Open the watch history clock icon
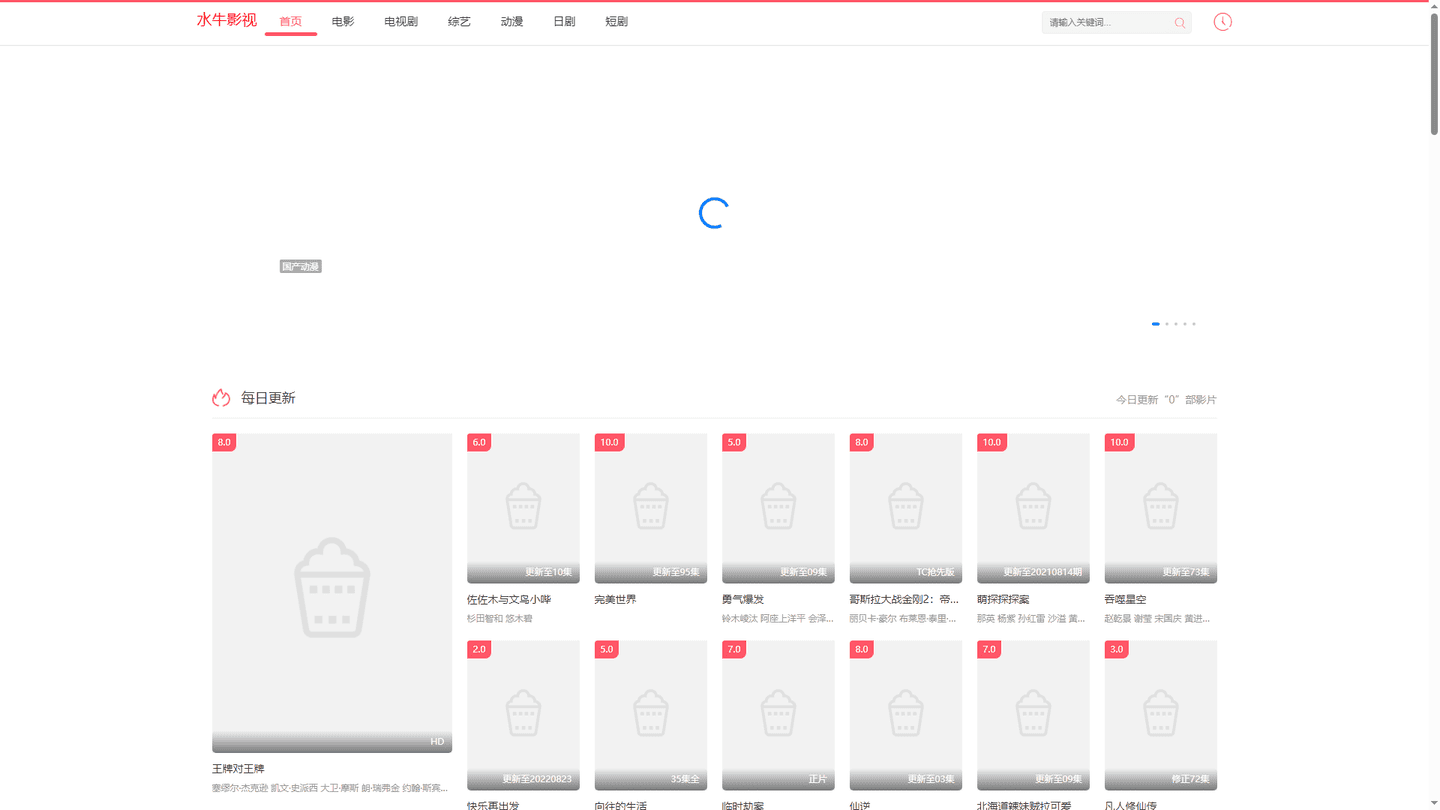 coord(1222,22)
